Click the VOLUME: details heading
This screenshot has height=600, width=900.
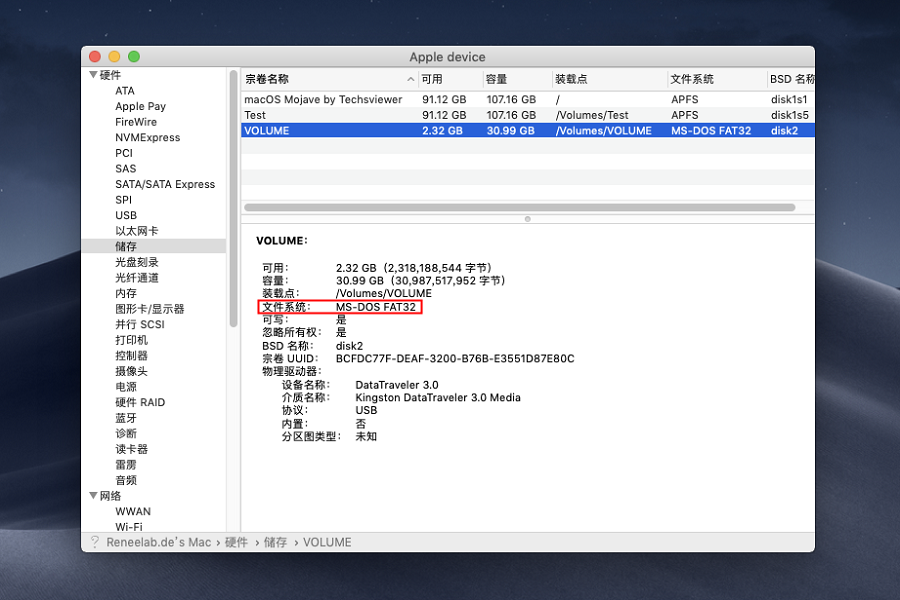tap(282, 241)
